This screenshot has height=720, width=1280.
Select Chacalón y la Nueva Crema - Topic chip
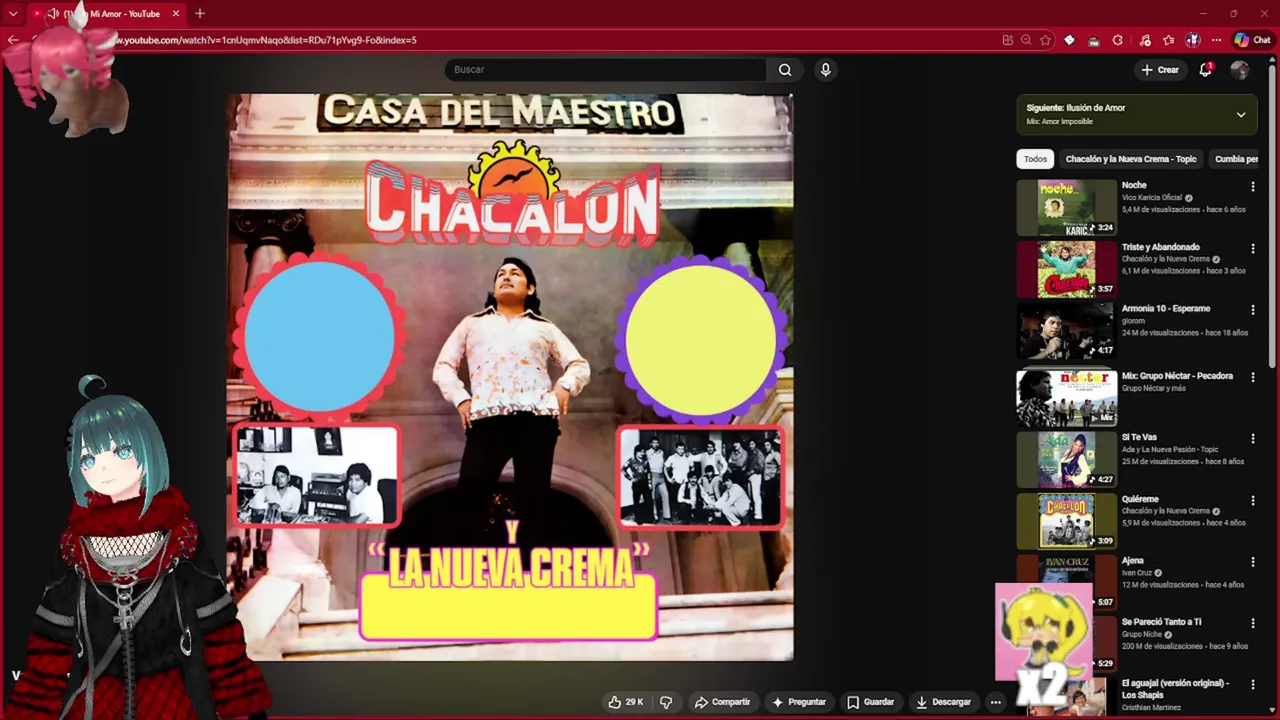pyautogui.click(x=1131, y=159)
